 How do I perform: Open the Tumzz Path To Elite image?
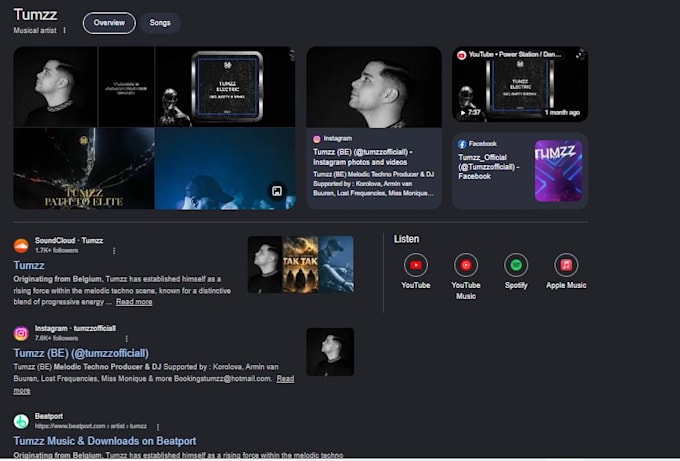tap(84, 168)
